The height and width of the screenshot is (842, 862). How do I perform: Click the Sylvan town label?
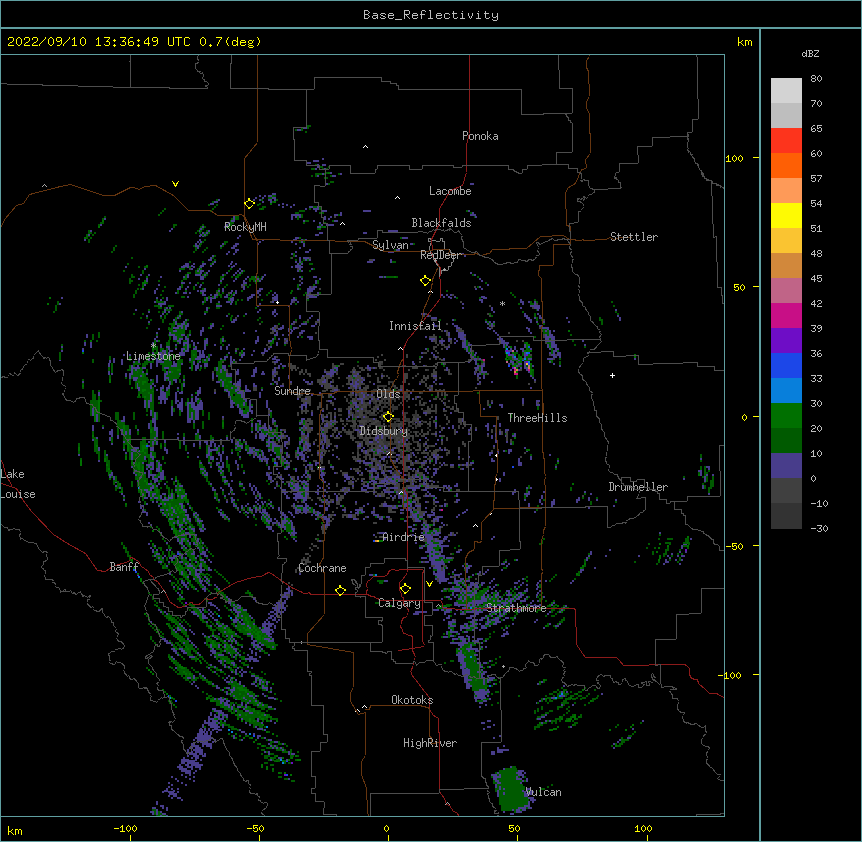click(390, 245)
